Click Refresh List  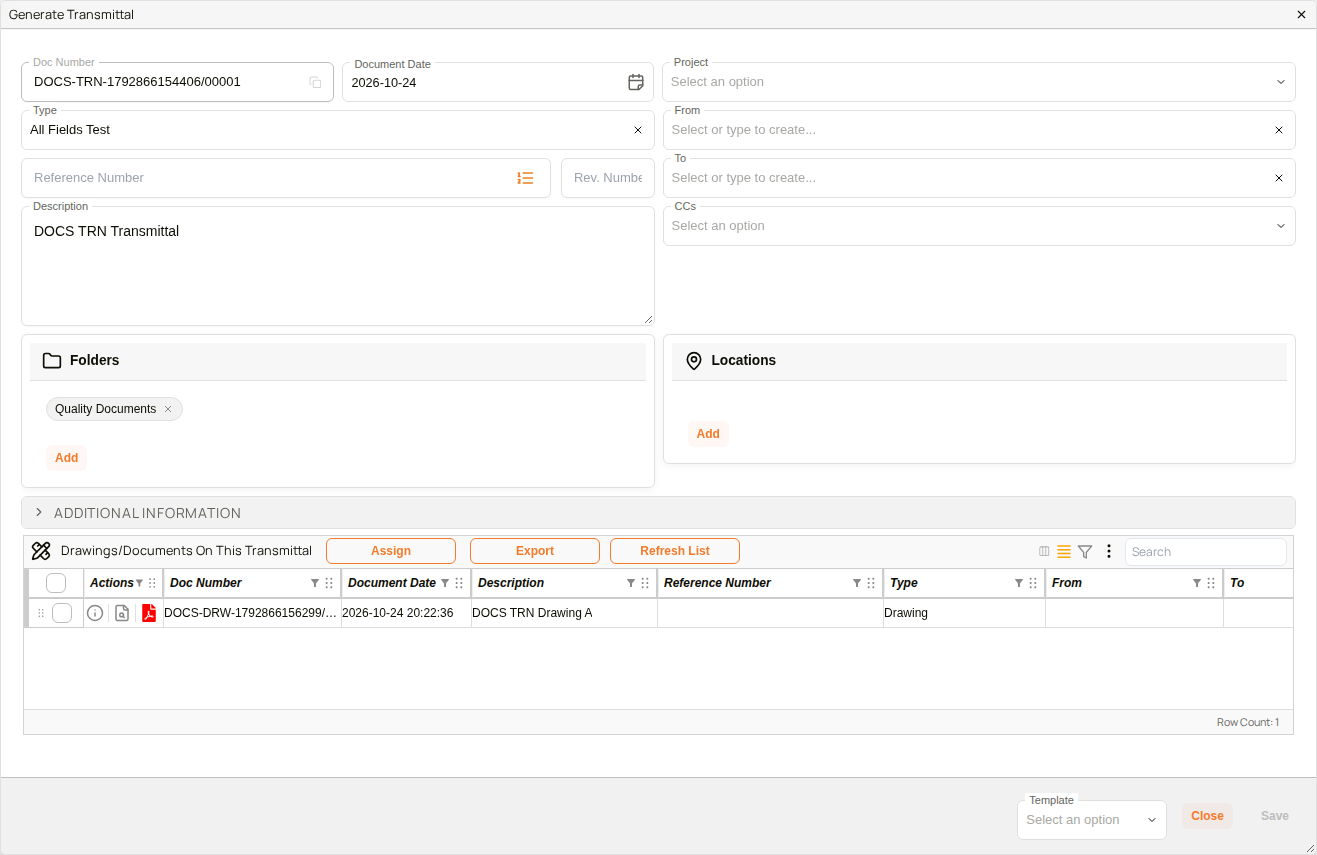675,551
